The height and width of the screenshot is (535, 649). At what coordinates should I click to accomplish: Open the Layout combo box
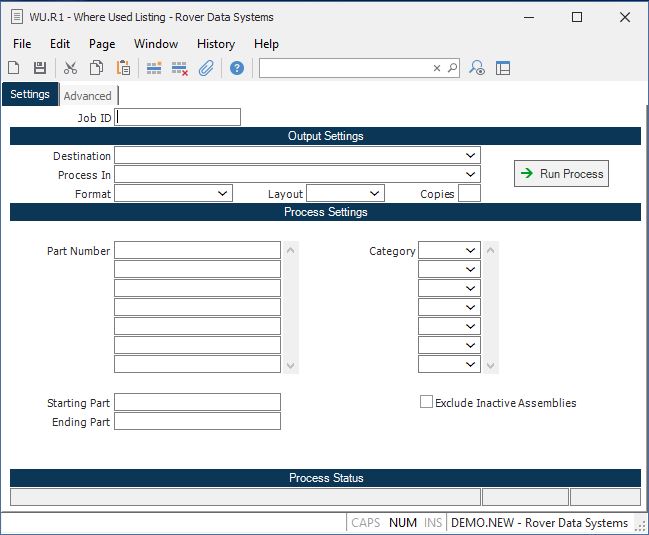coord(374,194)
